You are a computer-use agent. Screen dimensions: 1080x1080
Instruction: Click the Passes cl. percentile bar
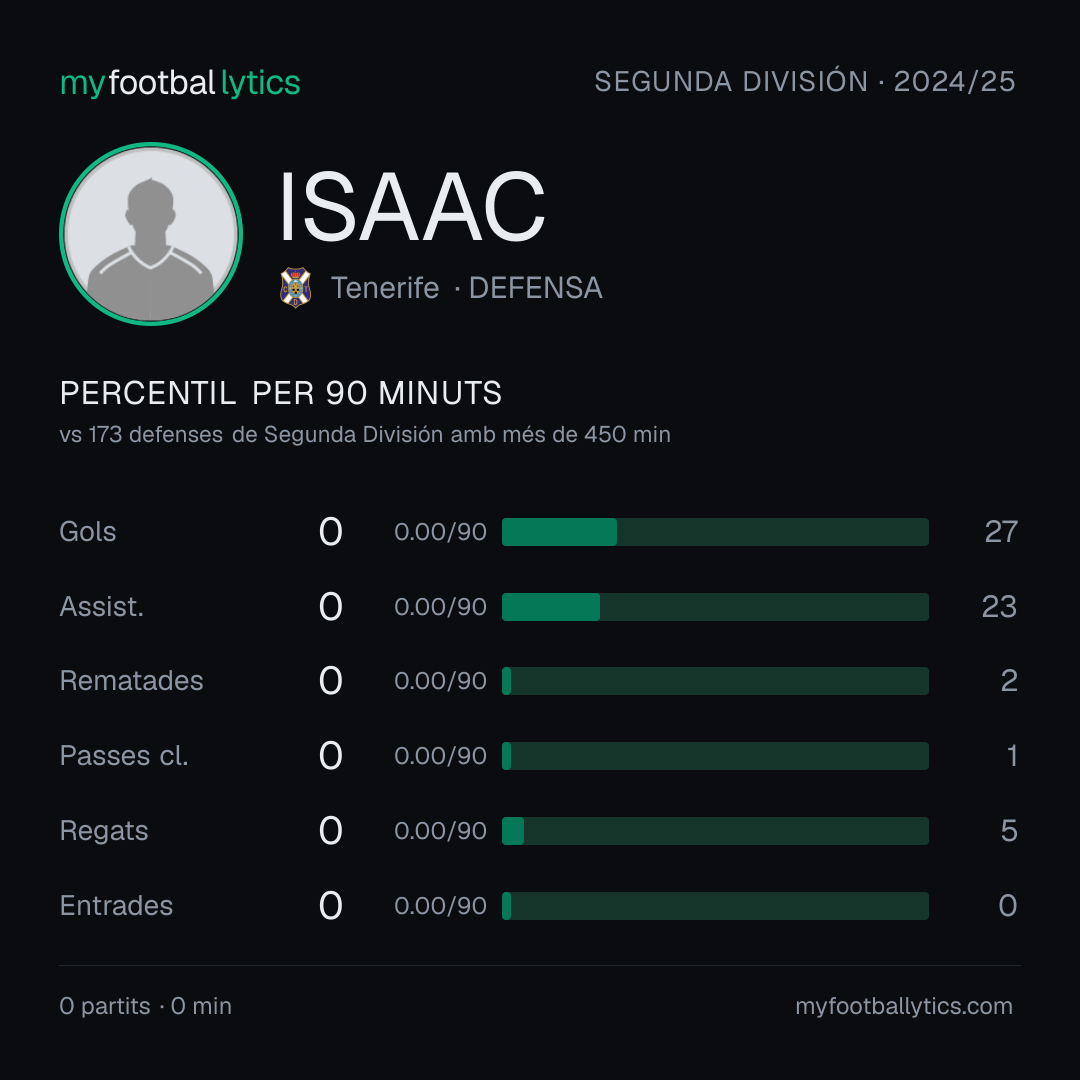click(715, 756)
